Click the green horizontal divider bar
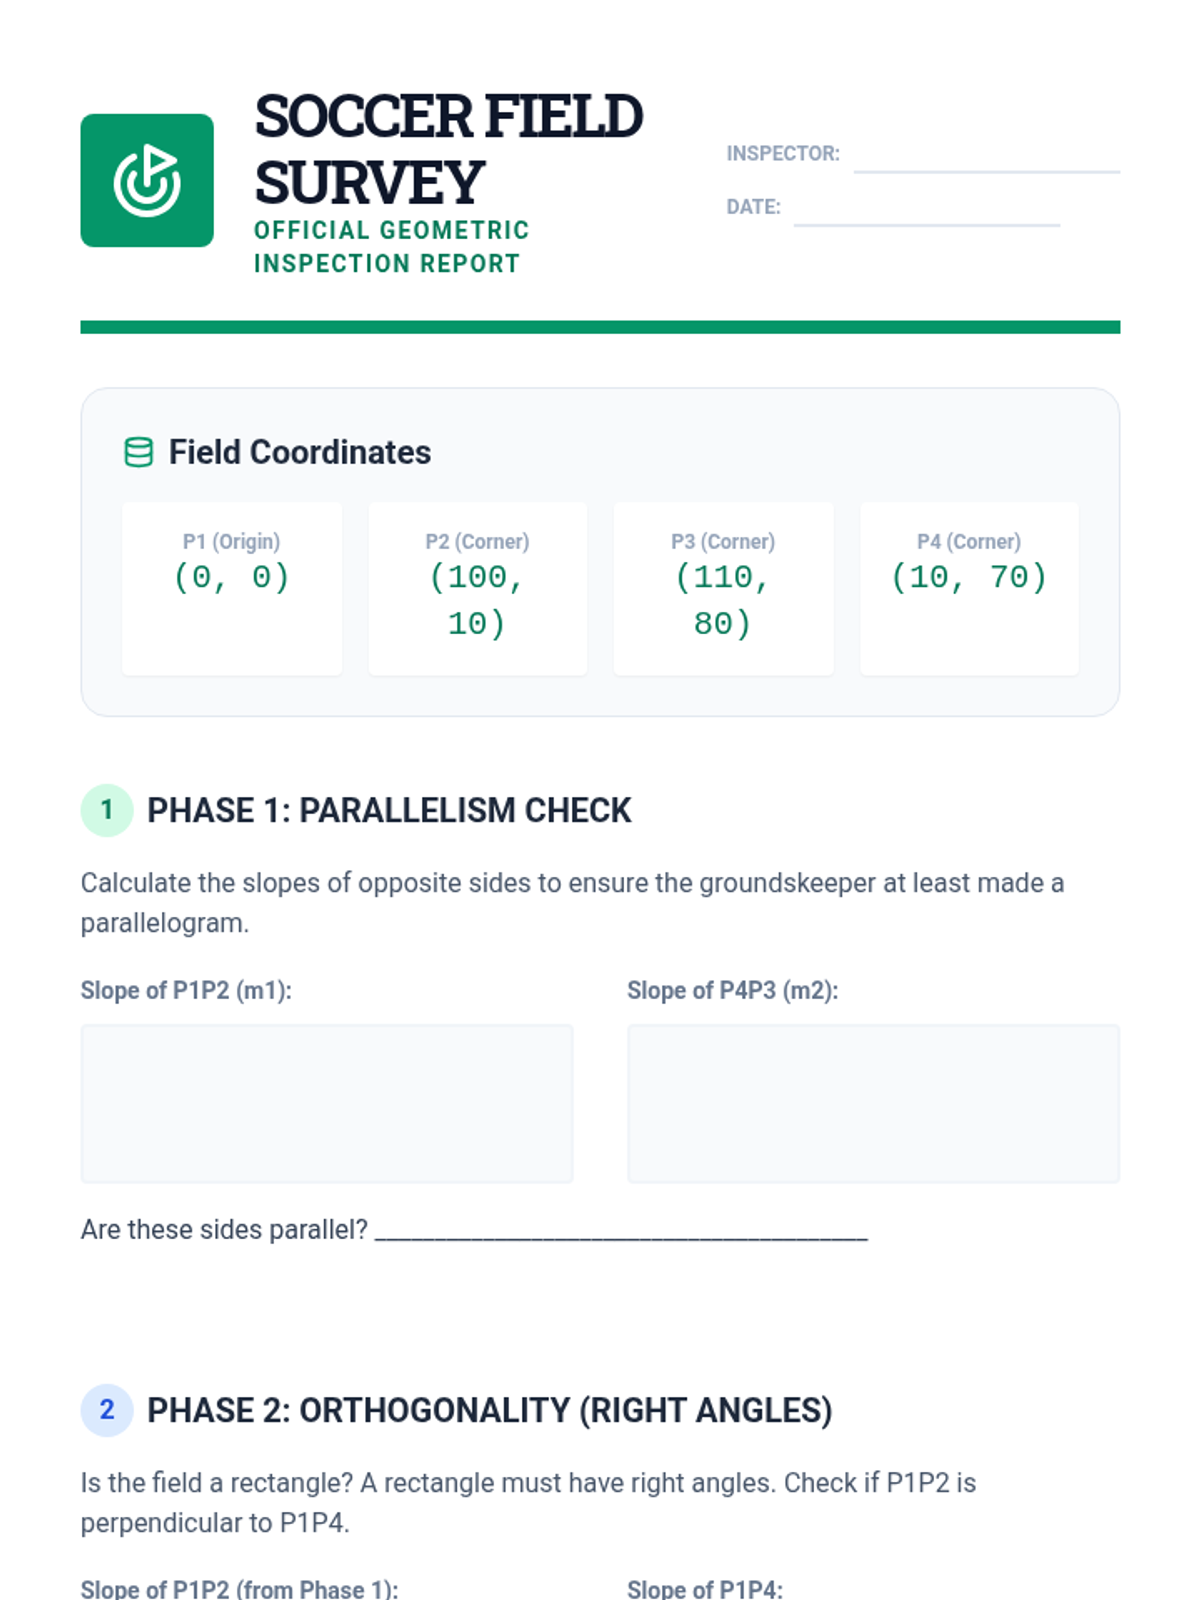This screenshot has width=1200, height=1600. click(x=600, y=327)
